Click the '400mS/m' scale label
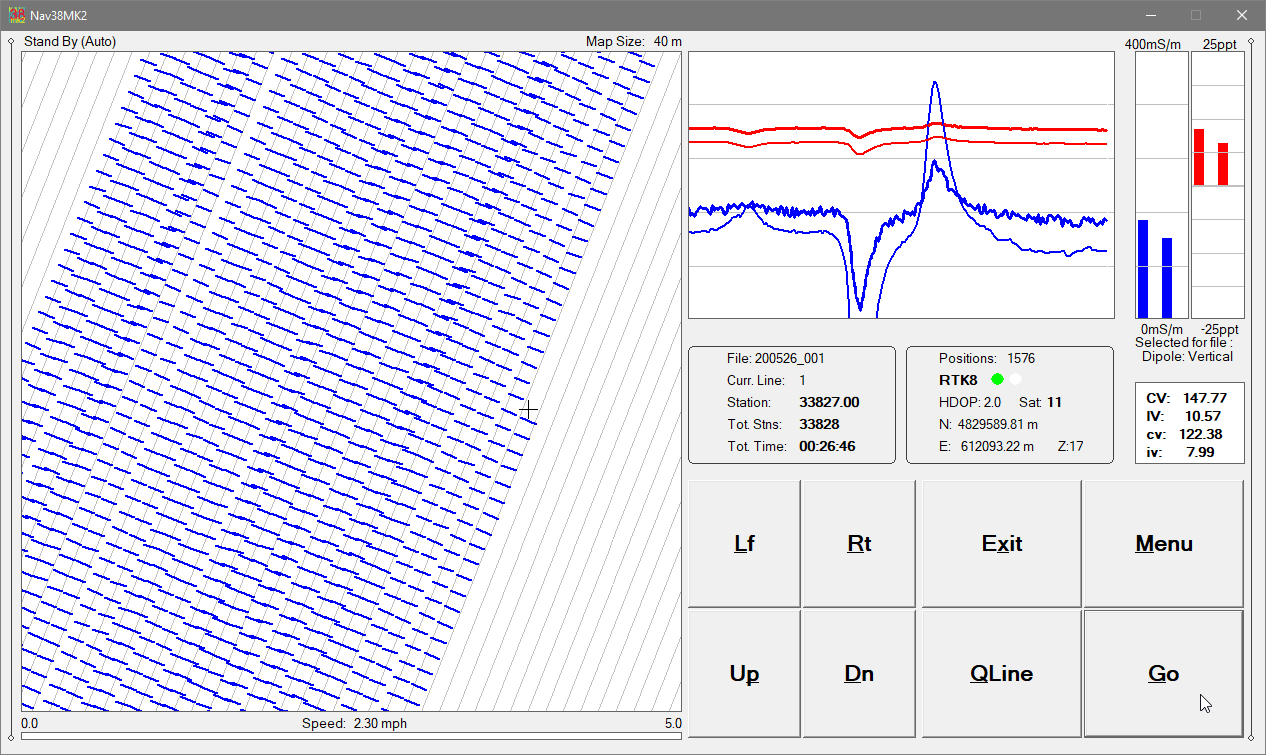Screen dimensions: 1266x755 [1153, 45]
